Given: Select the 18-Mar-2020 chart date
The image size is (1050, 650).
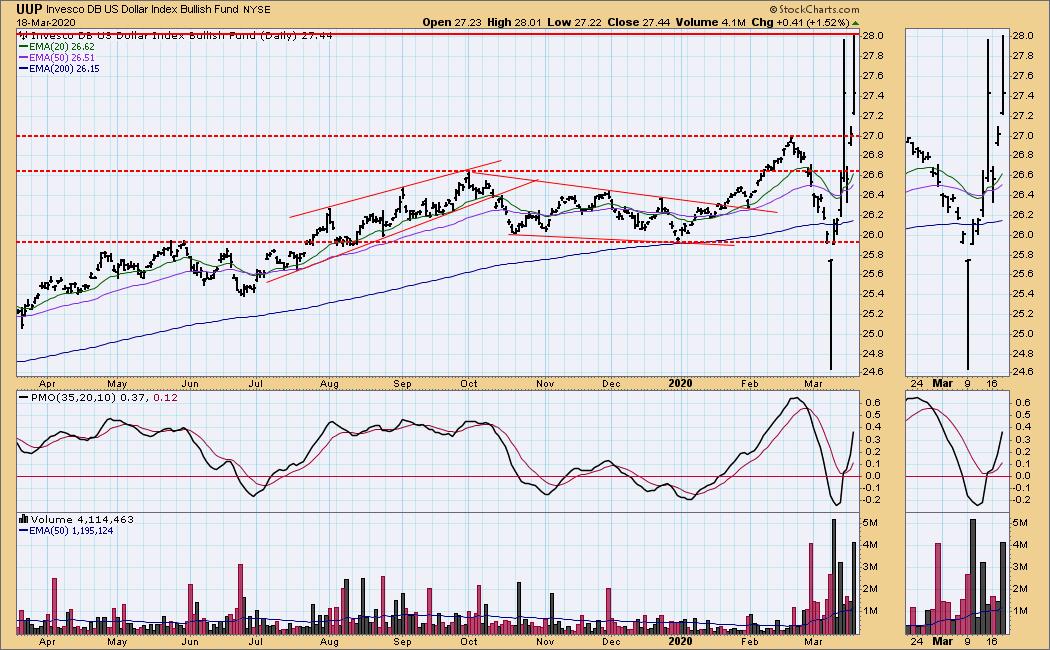Looking at the screenshot, I should coord(46,22).
